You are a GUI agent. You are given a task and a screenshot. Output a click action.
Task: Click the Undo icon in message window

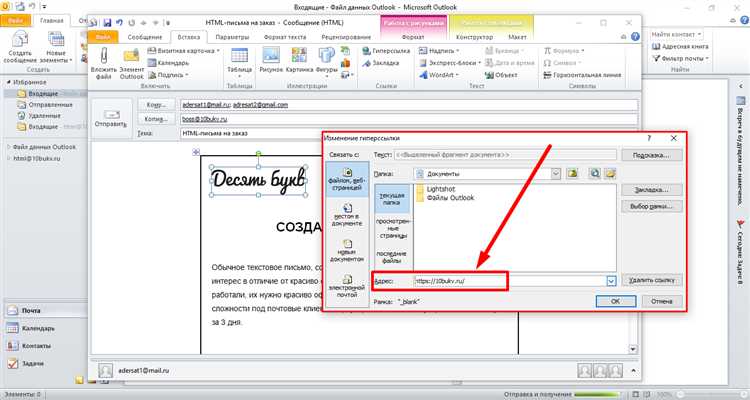pyautogui.click(x=119, y=22)
